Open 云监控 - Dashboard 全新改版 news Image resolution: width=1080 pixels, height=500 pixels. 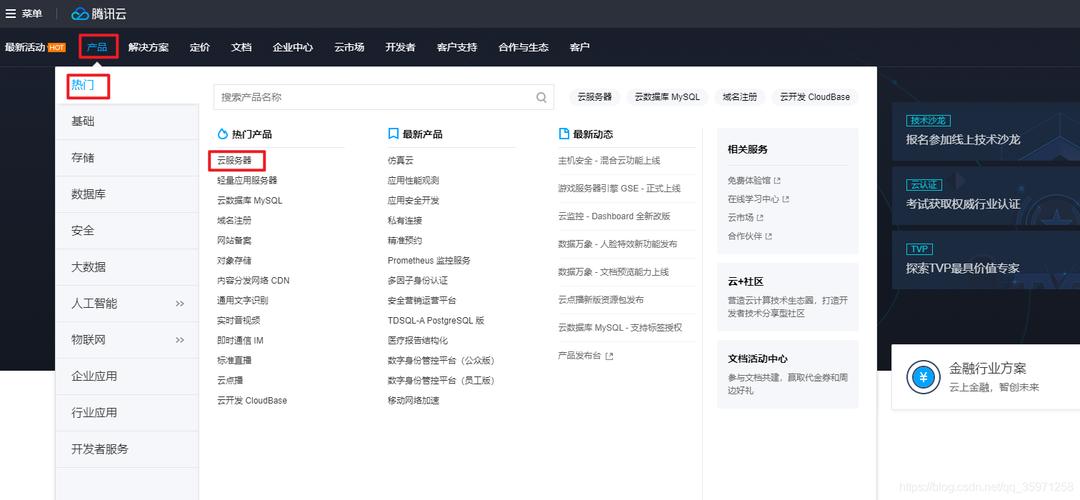614,216
